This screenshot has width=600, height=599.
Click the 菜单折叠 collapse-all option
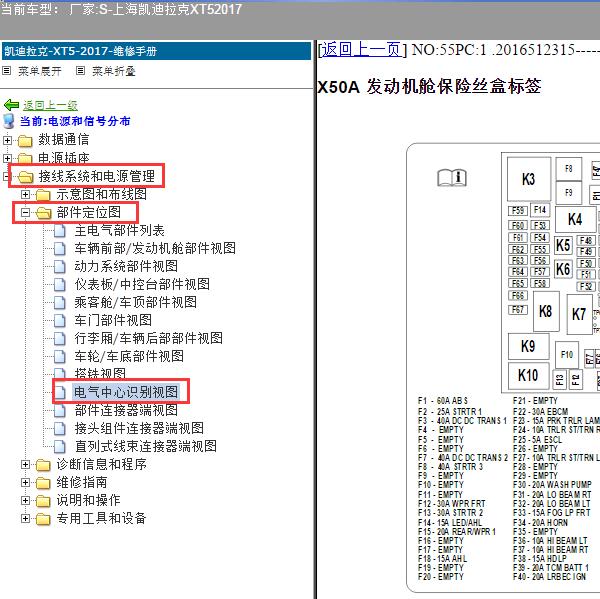tap(114, 71)
